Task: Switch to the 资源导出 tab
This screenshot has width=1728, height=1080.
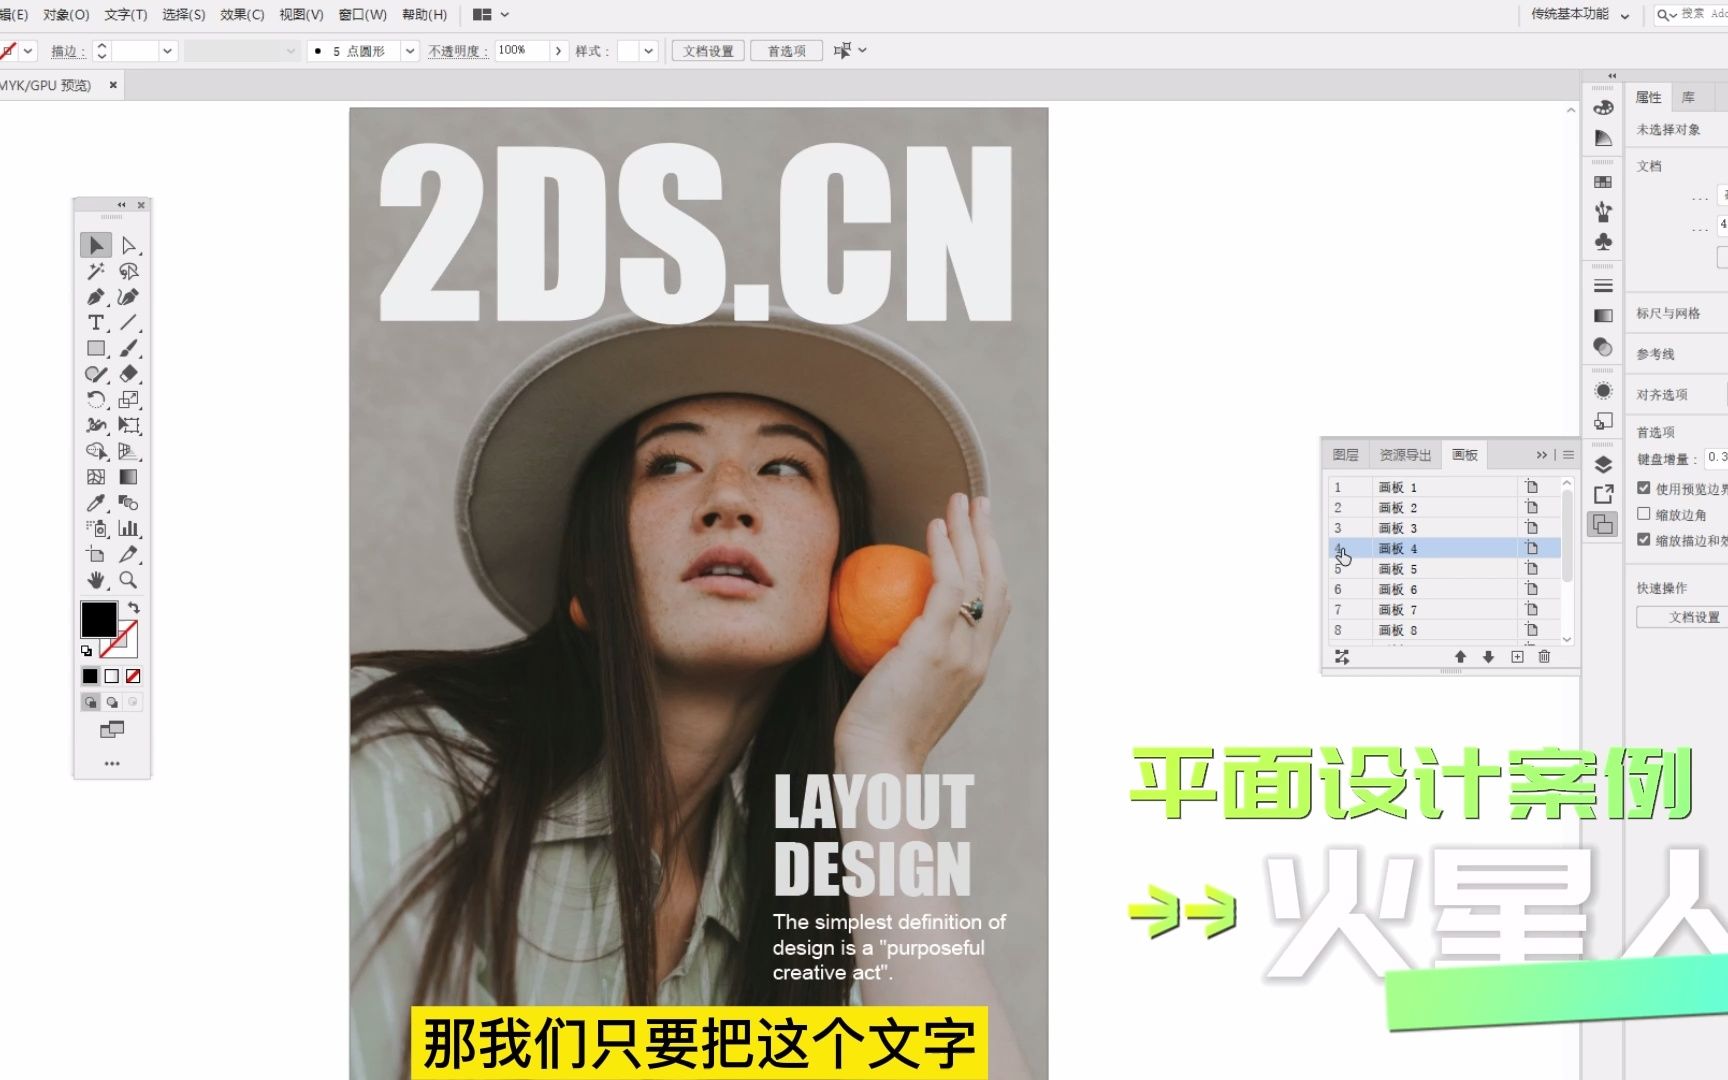Action: [1405, 455]
